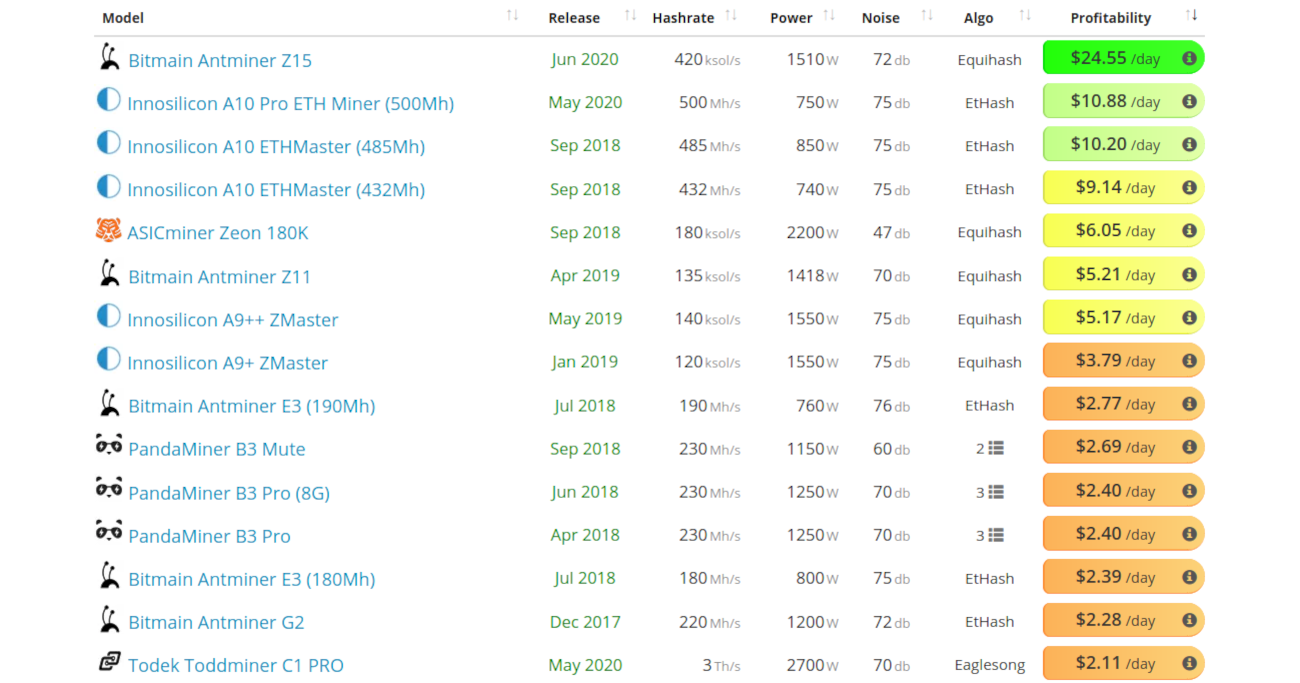The width and height of the screenshot is (1300, 683).
Task: Click the info icon in the $10.20 profitability badge
Action: coord(1189,145)
